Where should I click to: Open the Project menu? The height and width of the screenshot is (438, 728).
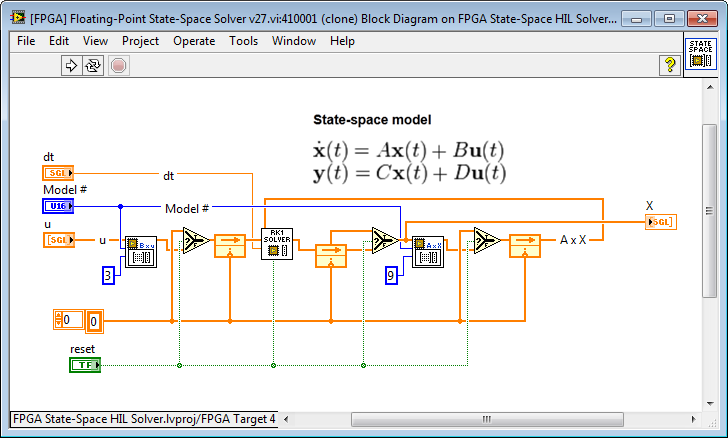tap(140, 41)
